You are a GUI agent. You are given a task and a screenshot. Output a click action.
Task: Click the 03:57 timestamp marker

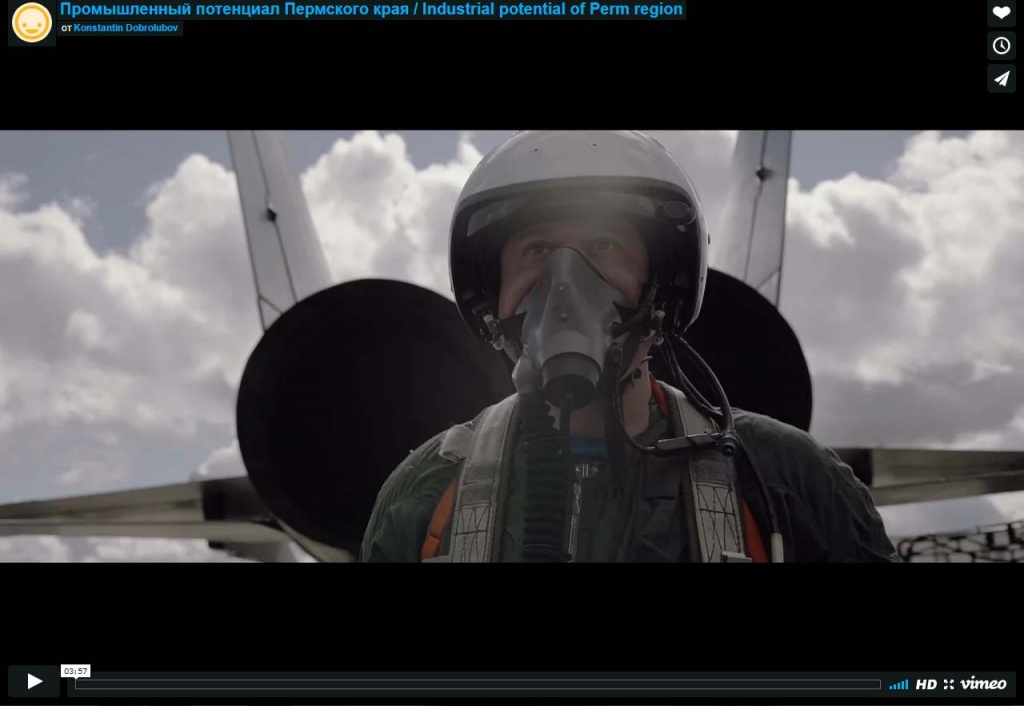tap(76, 671)
